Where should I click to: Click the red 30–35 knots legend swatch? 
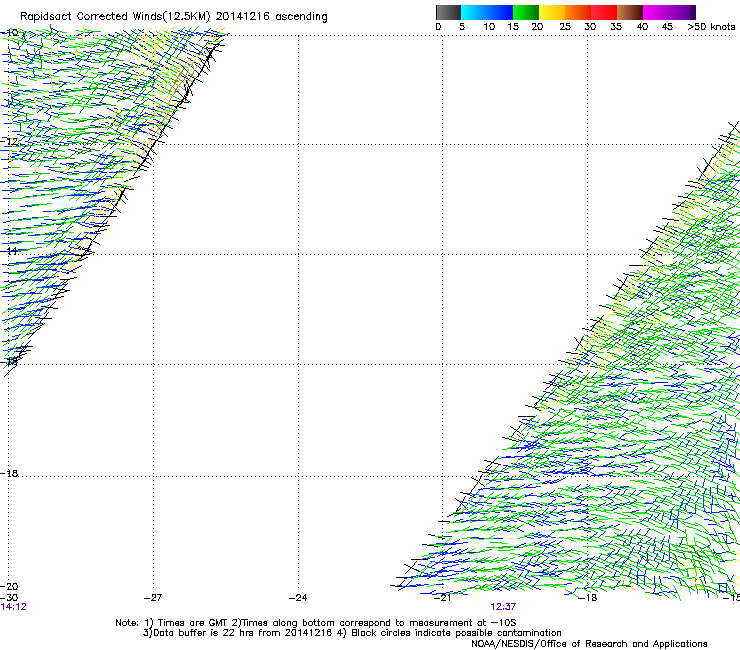click(x=604, y=12)
